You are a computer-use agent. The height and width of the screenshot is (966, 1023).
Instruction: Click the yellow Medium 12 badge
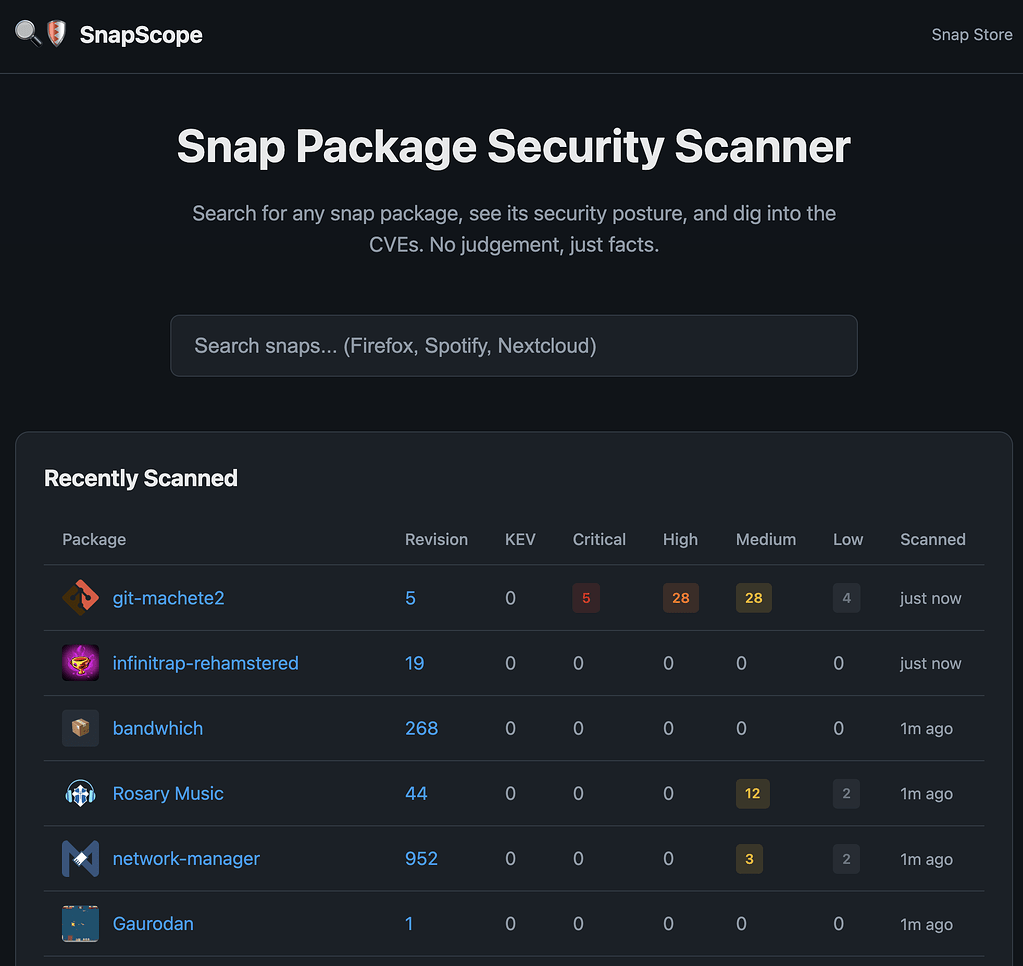point(753,793)
